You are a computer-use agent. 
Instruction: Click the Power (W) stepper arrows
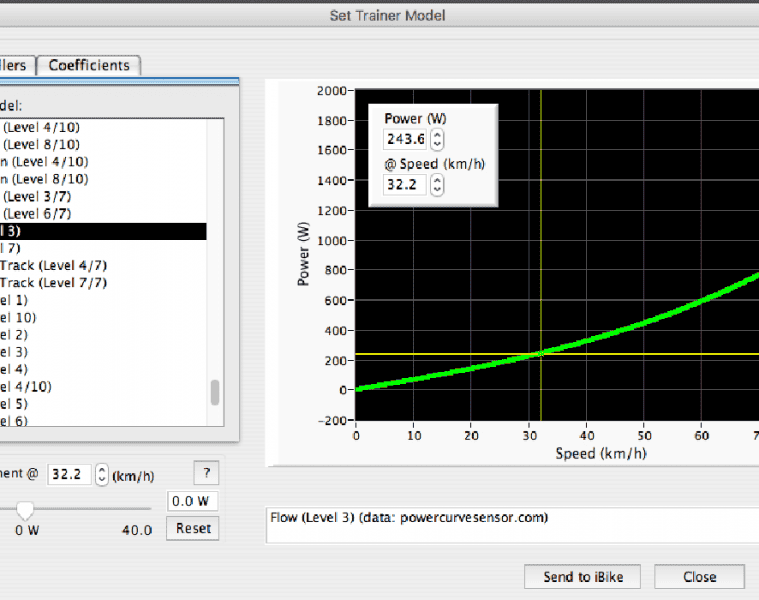437,140
